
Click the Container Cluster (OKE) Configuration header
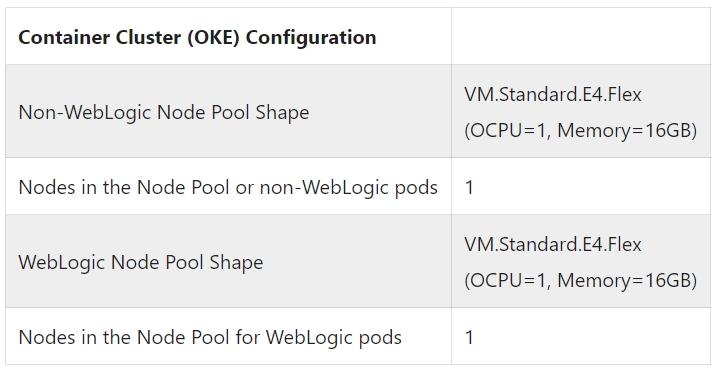pos(197,37)
